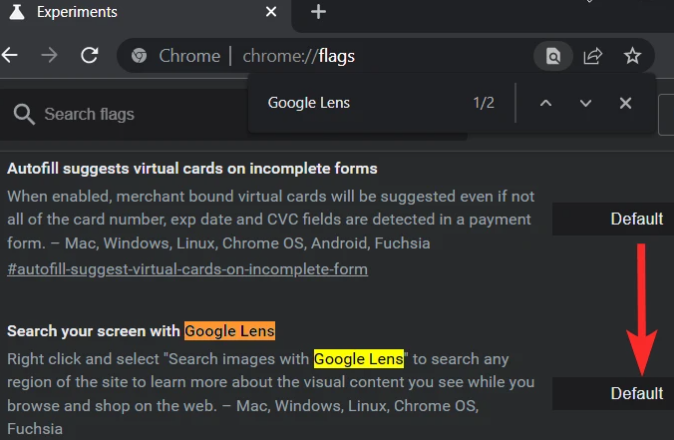Open the Google Lens search icon in omnibox
This screenshot has width=674, height=440.
[x=553, y=56]
